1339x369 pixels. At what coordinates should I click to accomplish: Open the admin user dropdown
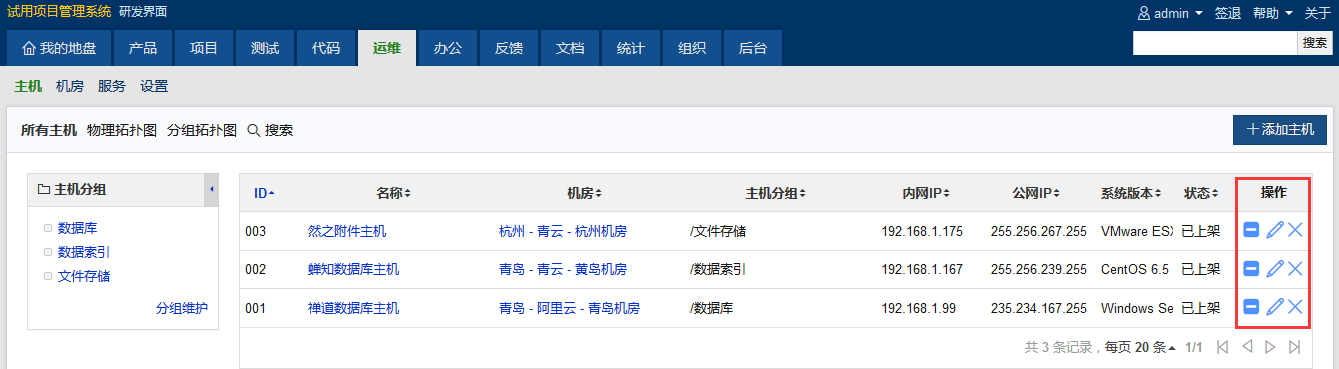[x=1170, y=13]
